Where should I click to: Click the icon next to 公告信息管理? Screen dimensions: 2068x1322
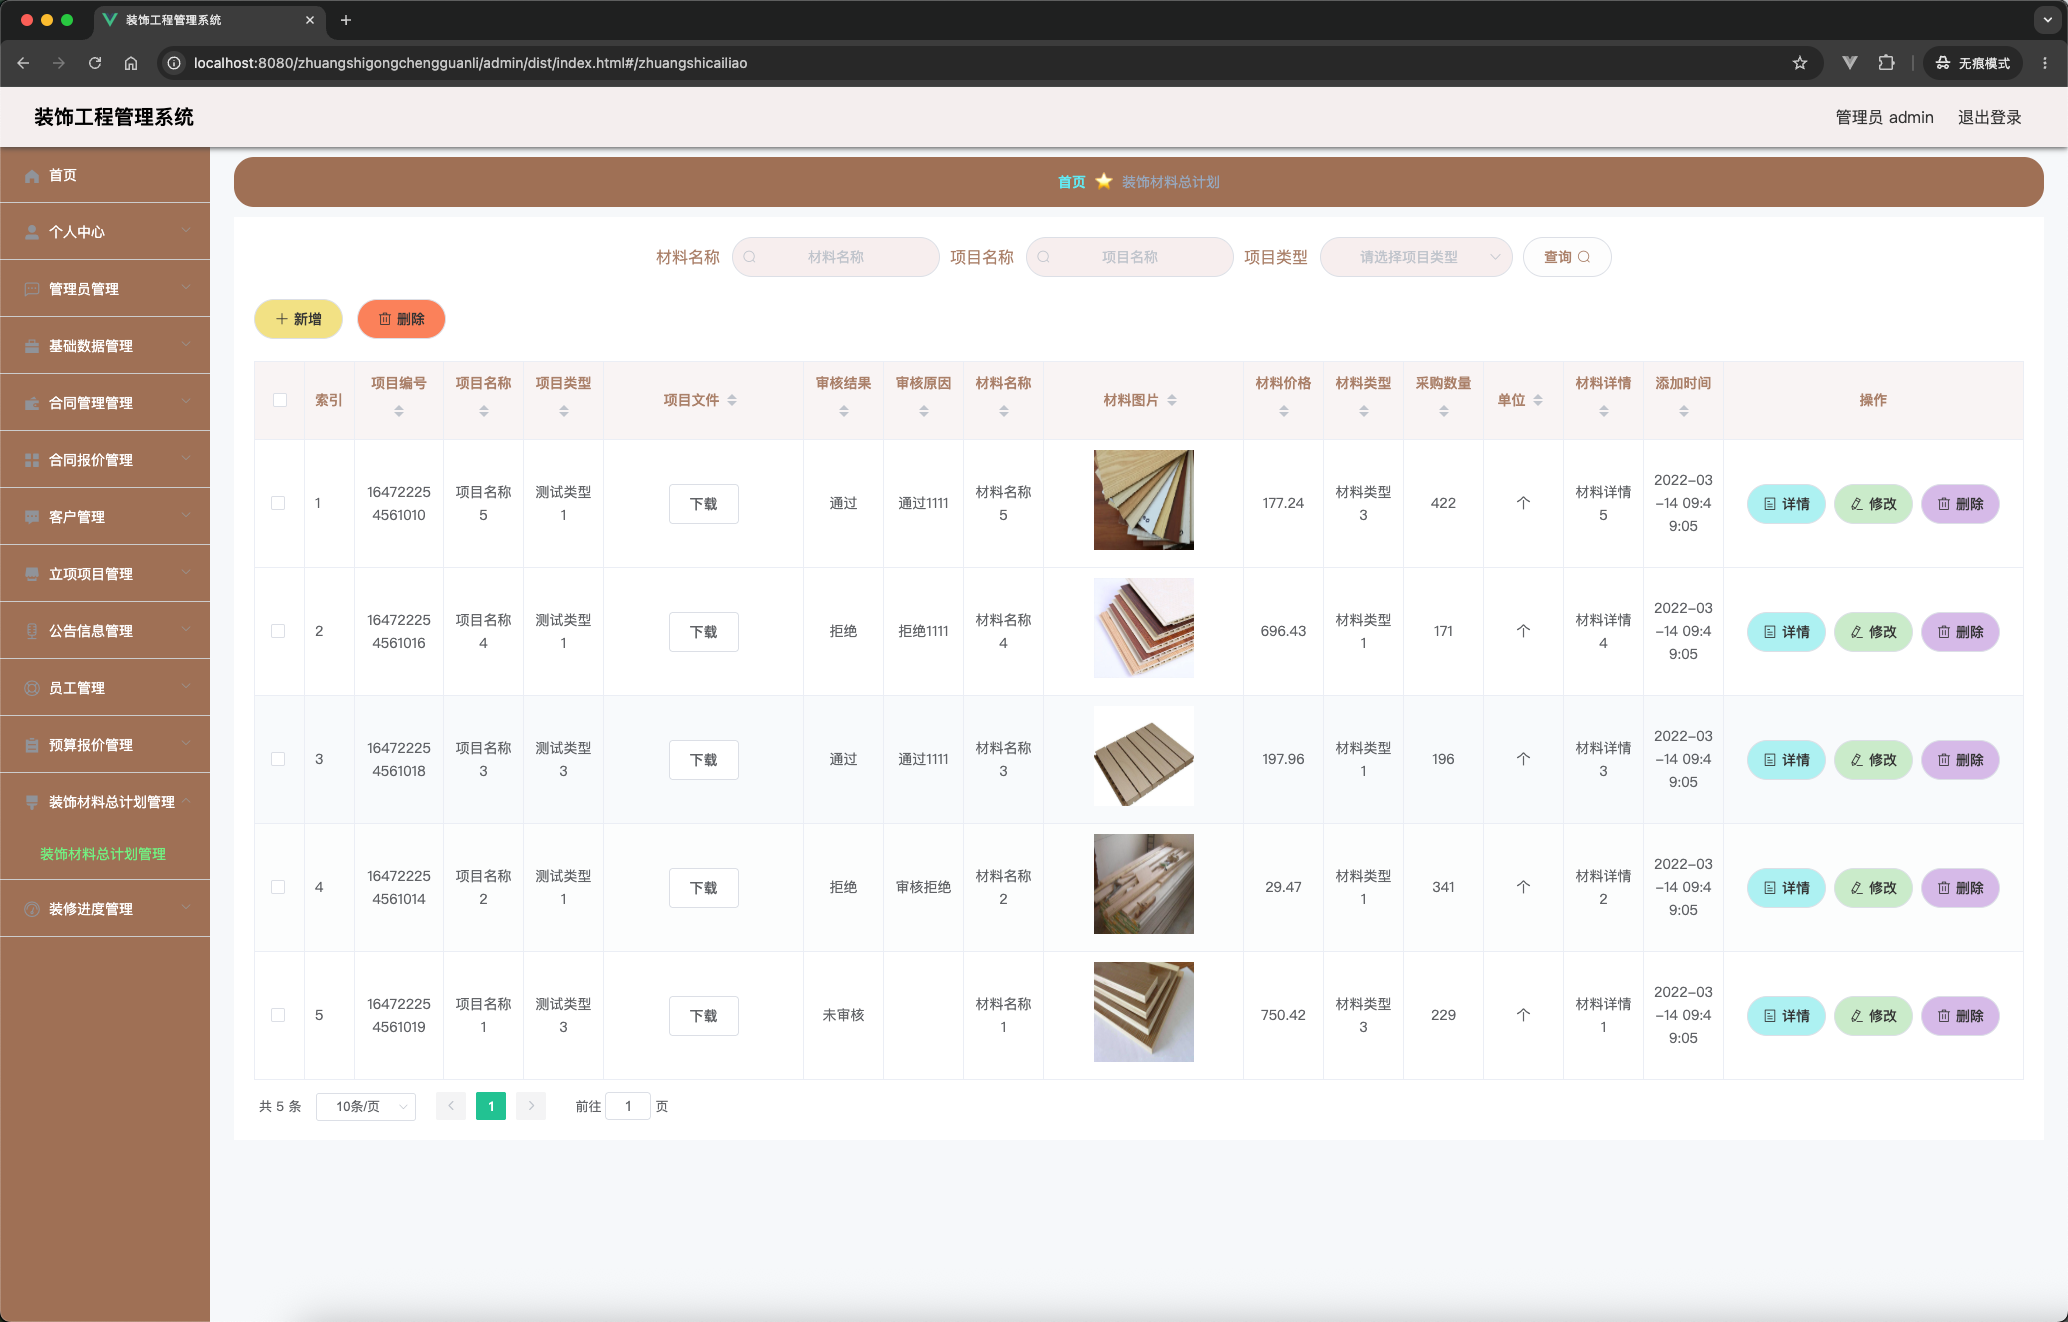(x=32, y=631)
